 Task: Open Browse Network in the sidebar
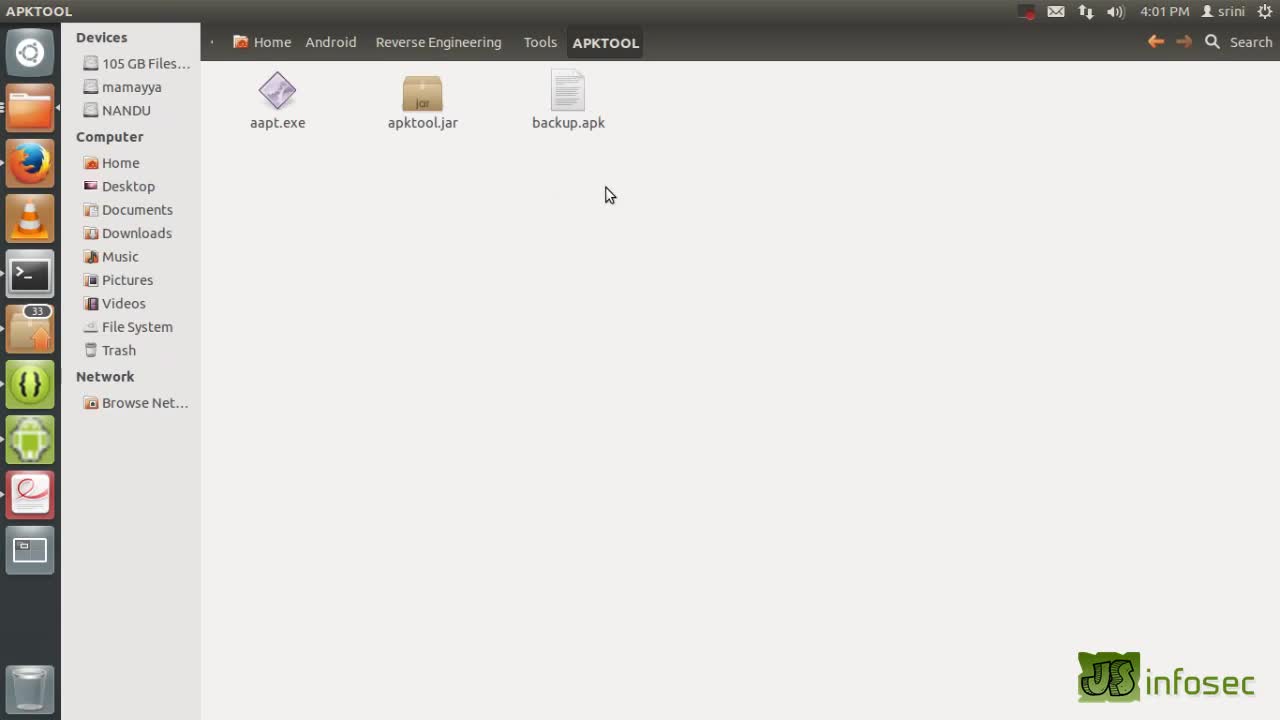tap(135, 403)
